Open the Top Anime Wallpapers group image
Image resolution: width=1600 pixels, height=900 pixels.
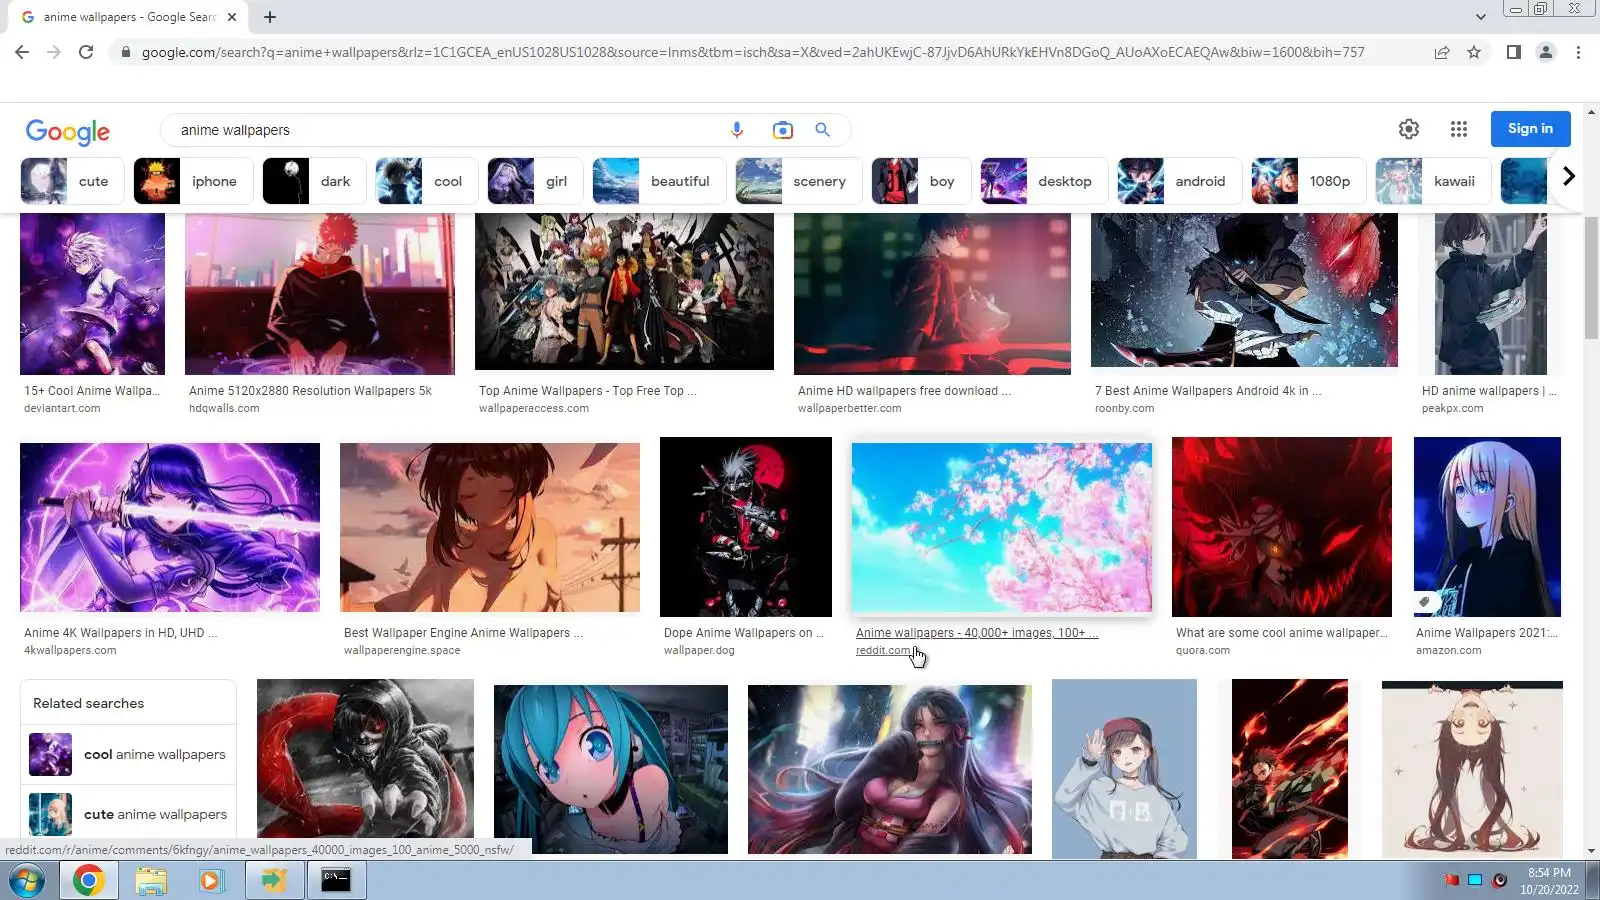point(624,292)
